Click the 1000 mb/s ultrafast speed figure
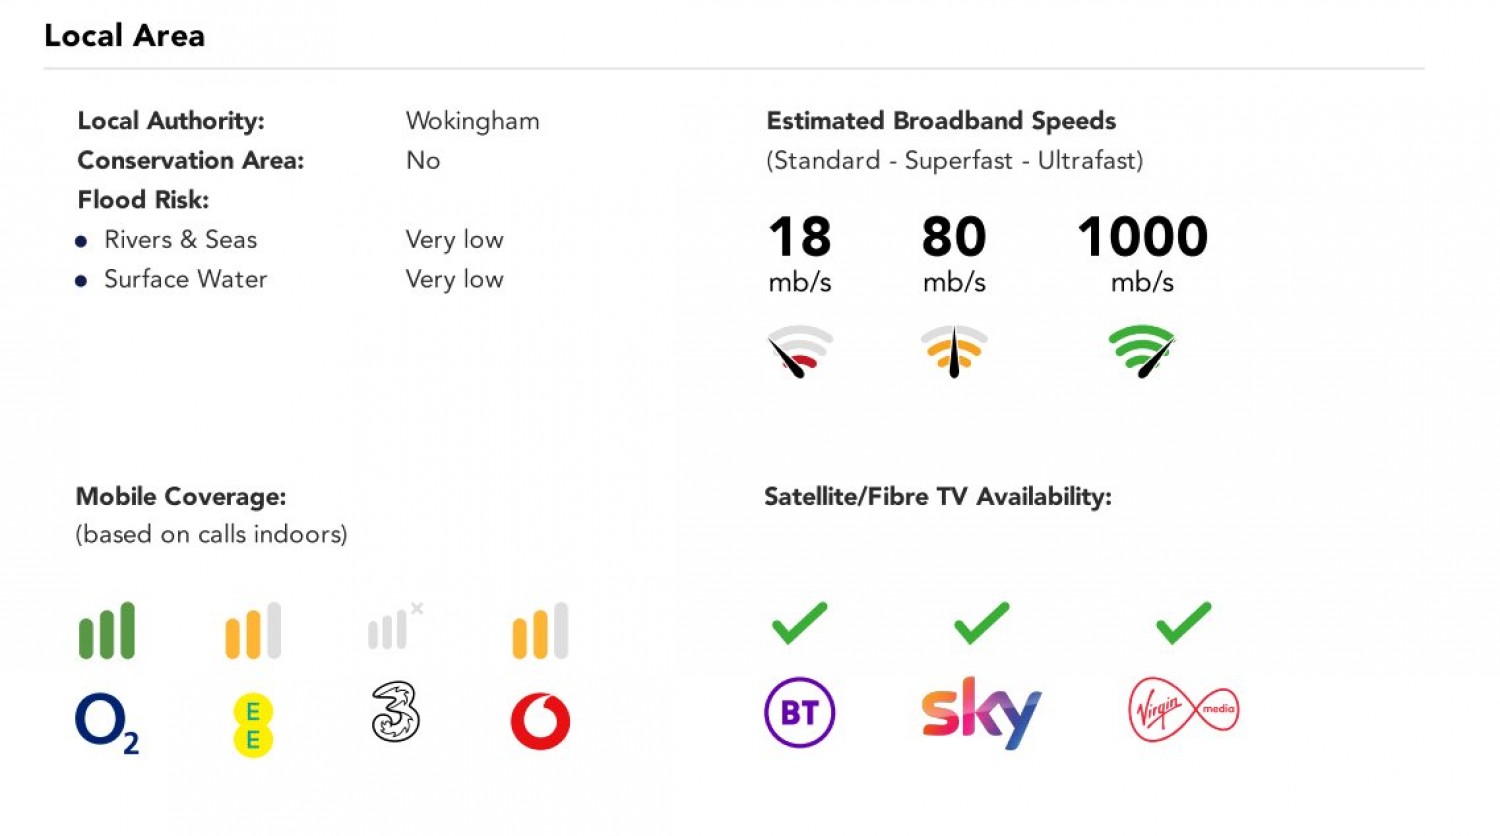 pyautogui.click(x=1142, y=238)
